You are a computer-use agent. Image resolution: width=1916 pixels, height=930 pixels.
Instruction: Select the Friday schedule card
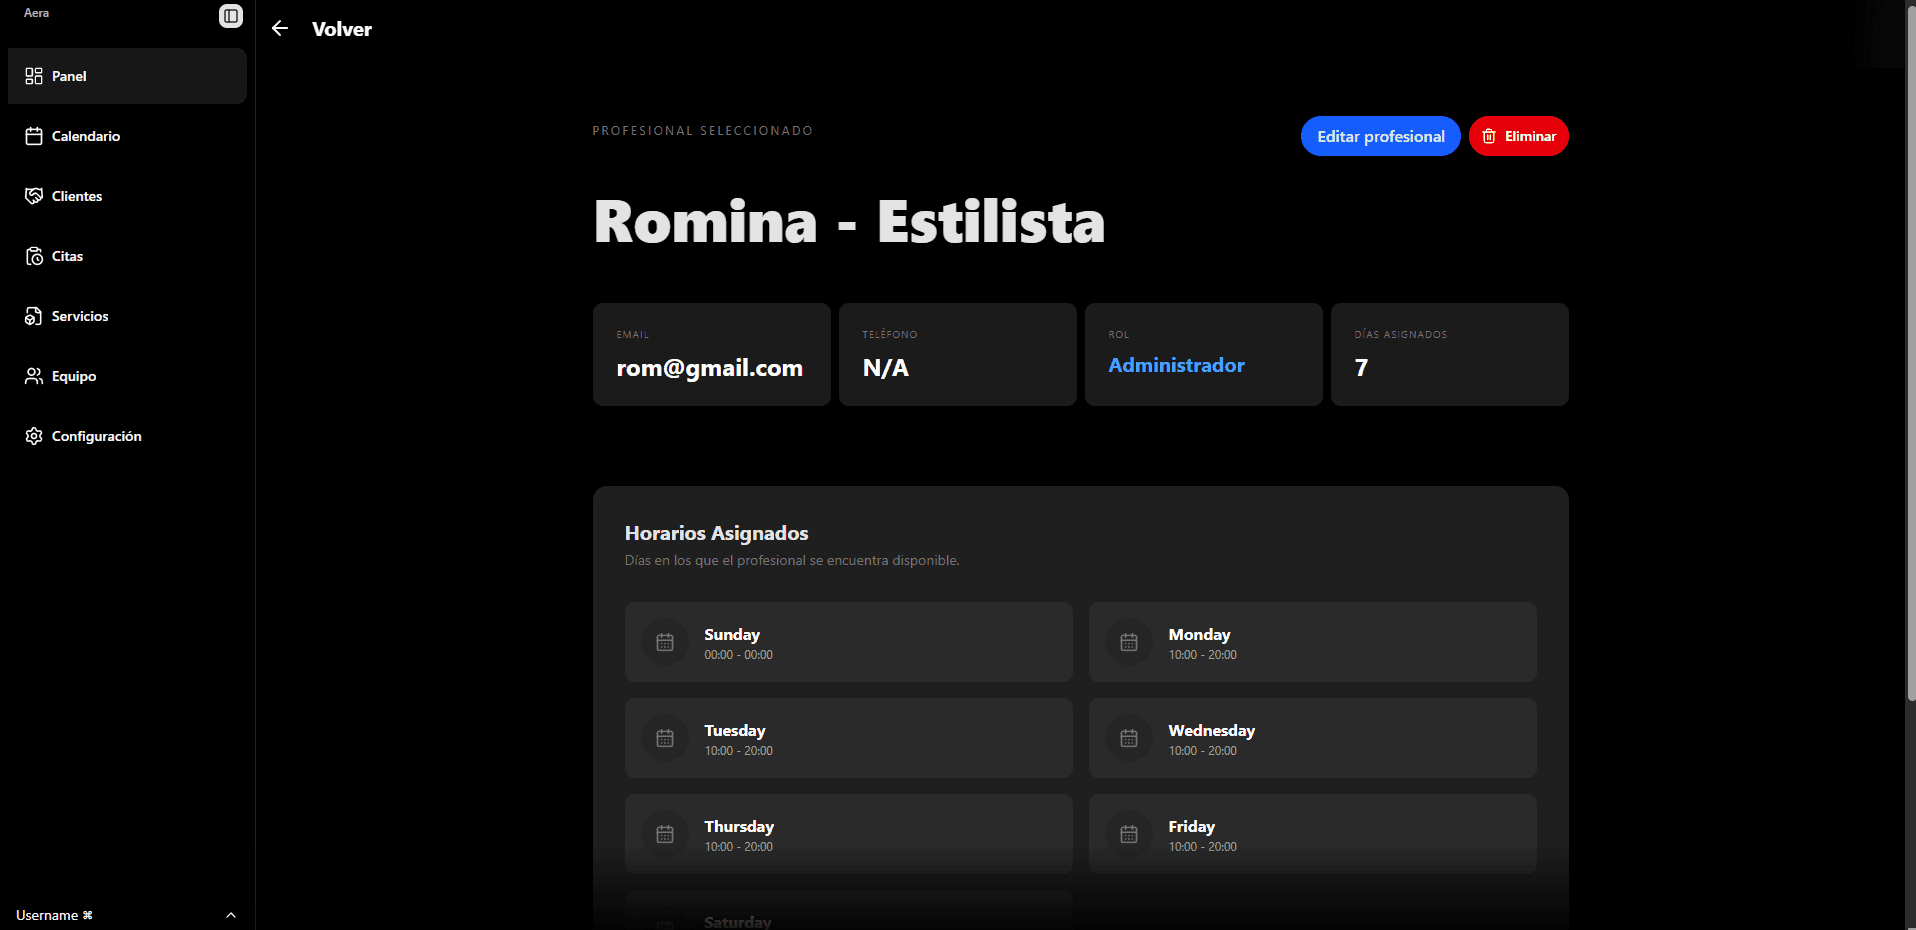click(x=1313, y=834)
